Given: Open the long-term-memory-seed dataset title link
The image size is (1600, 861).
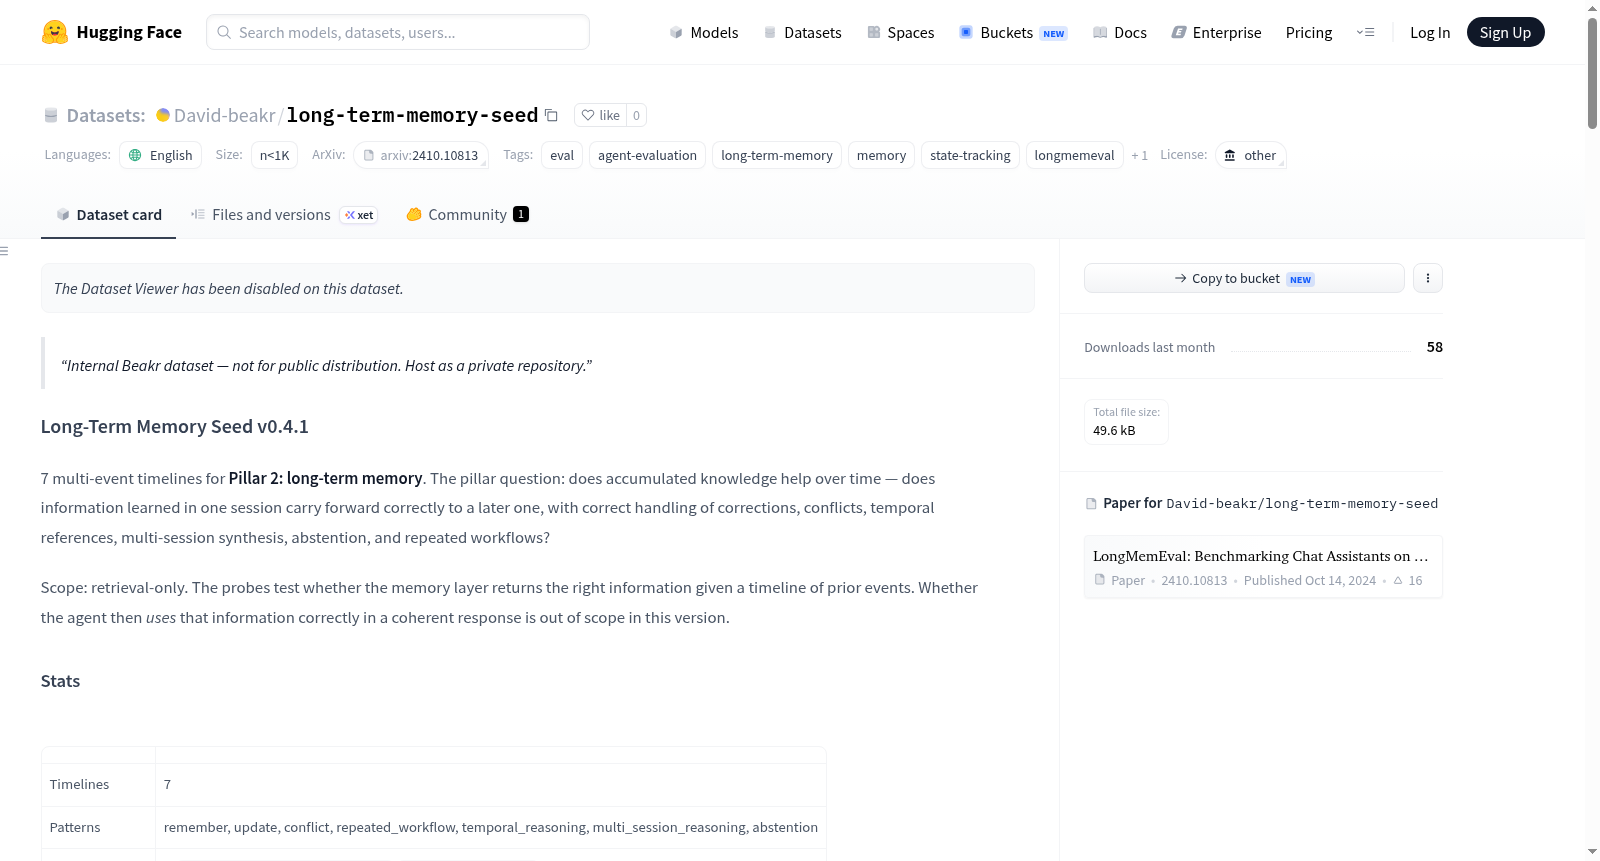Looking at the screenshot, I should coord(412,115).
